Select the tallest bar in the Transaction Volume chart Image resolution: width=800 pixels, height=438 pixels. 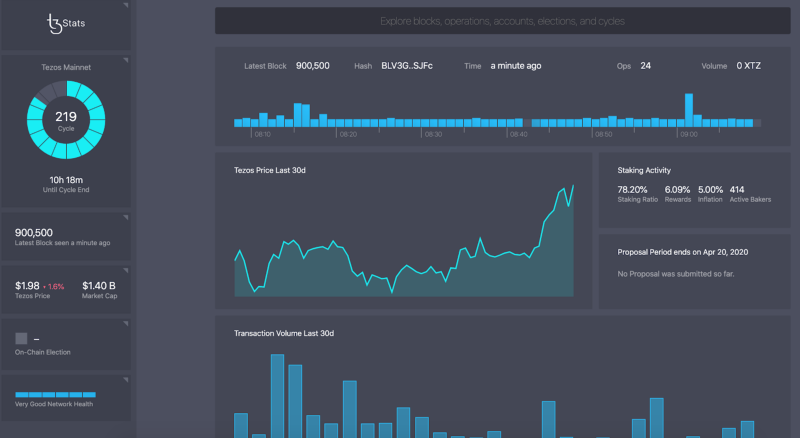(278, 396)
